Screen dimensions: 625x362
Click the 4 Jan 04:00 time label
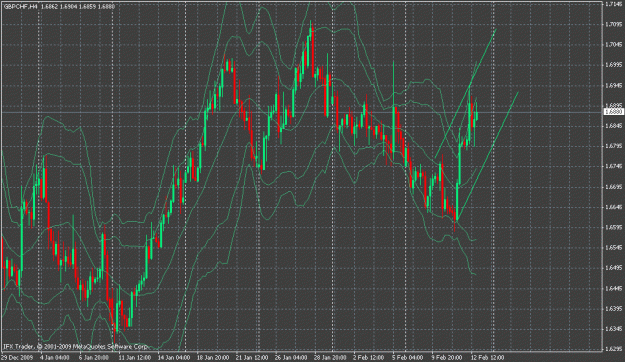(x=54, y=357)
